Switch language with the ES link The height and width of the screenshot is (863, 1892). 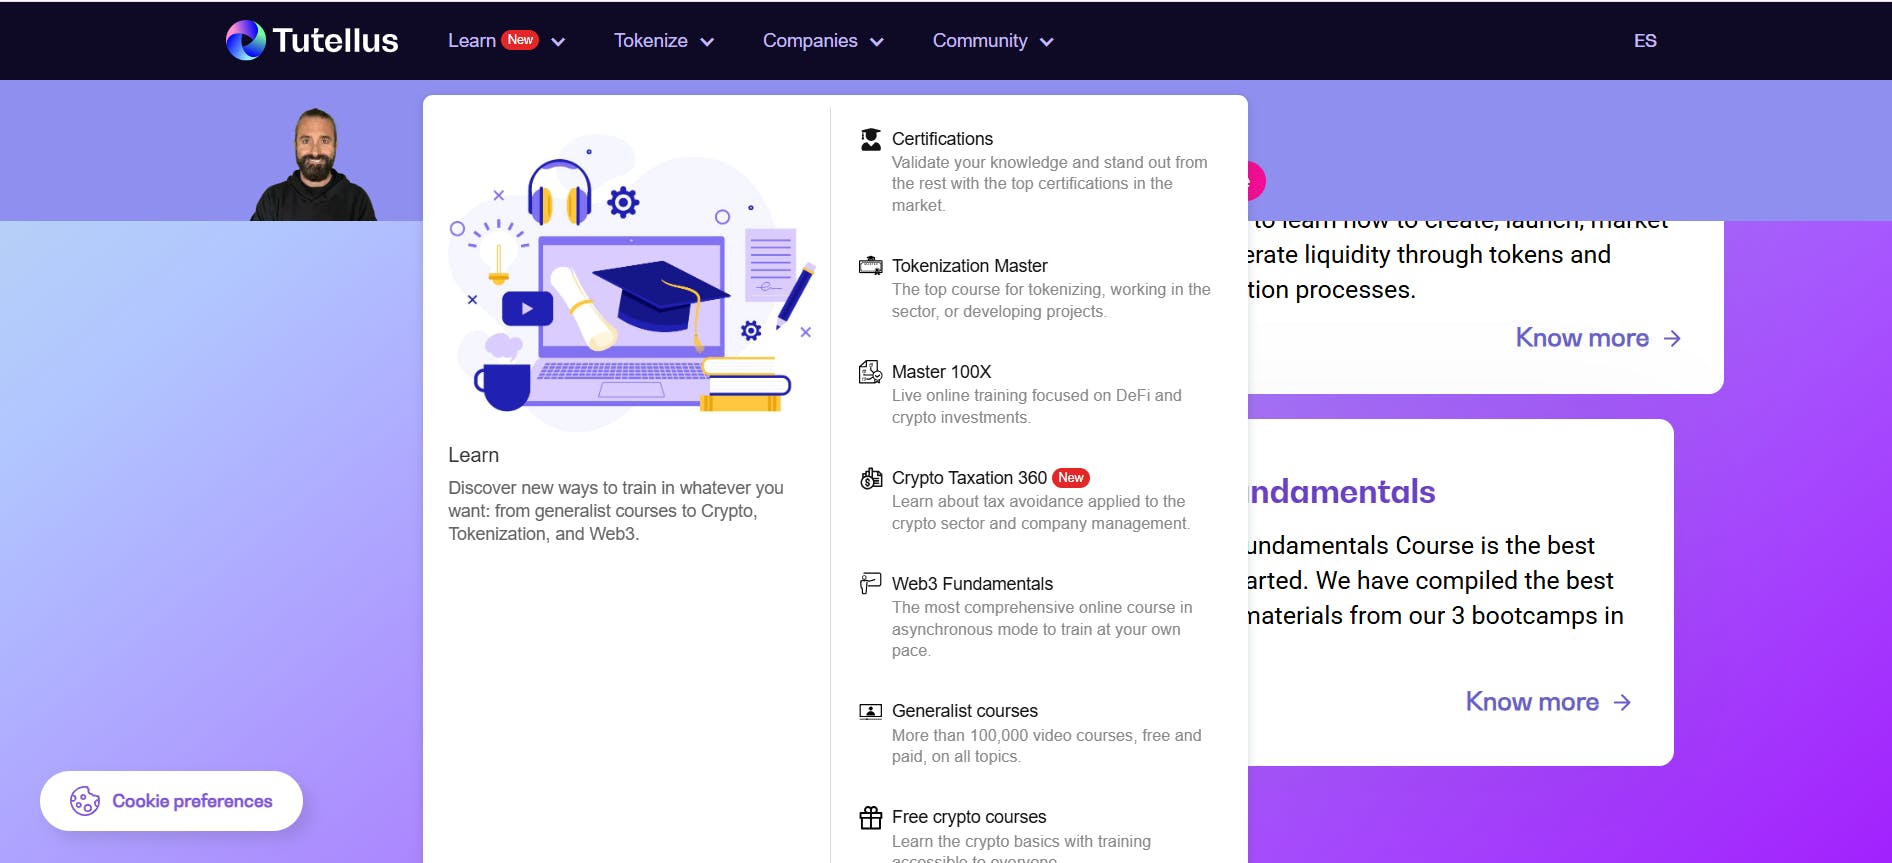(1645, 41)
